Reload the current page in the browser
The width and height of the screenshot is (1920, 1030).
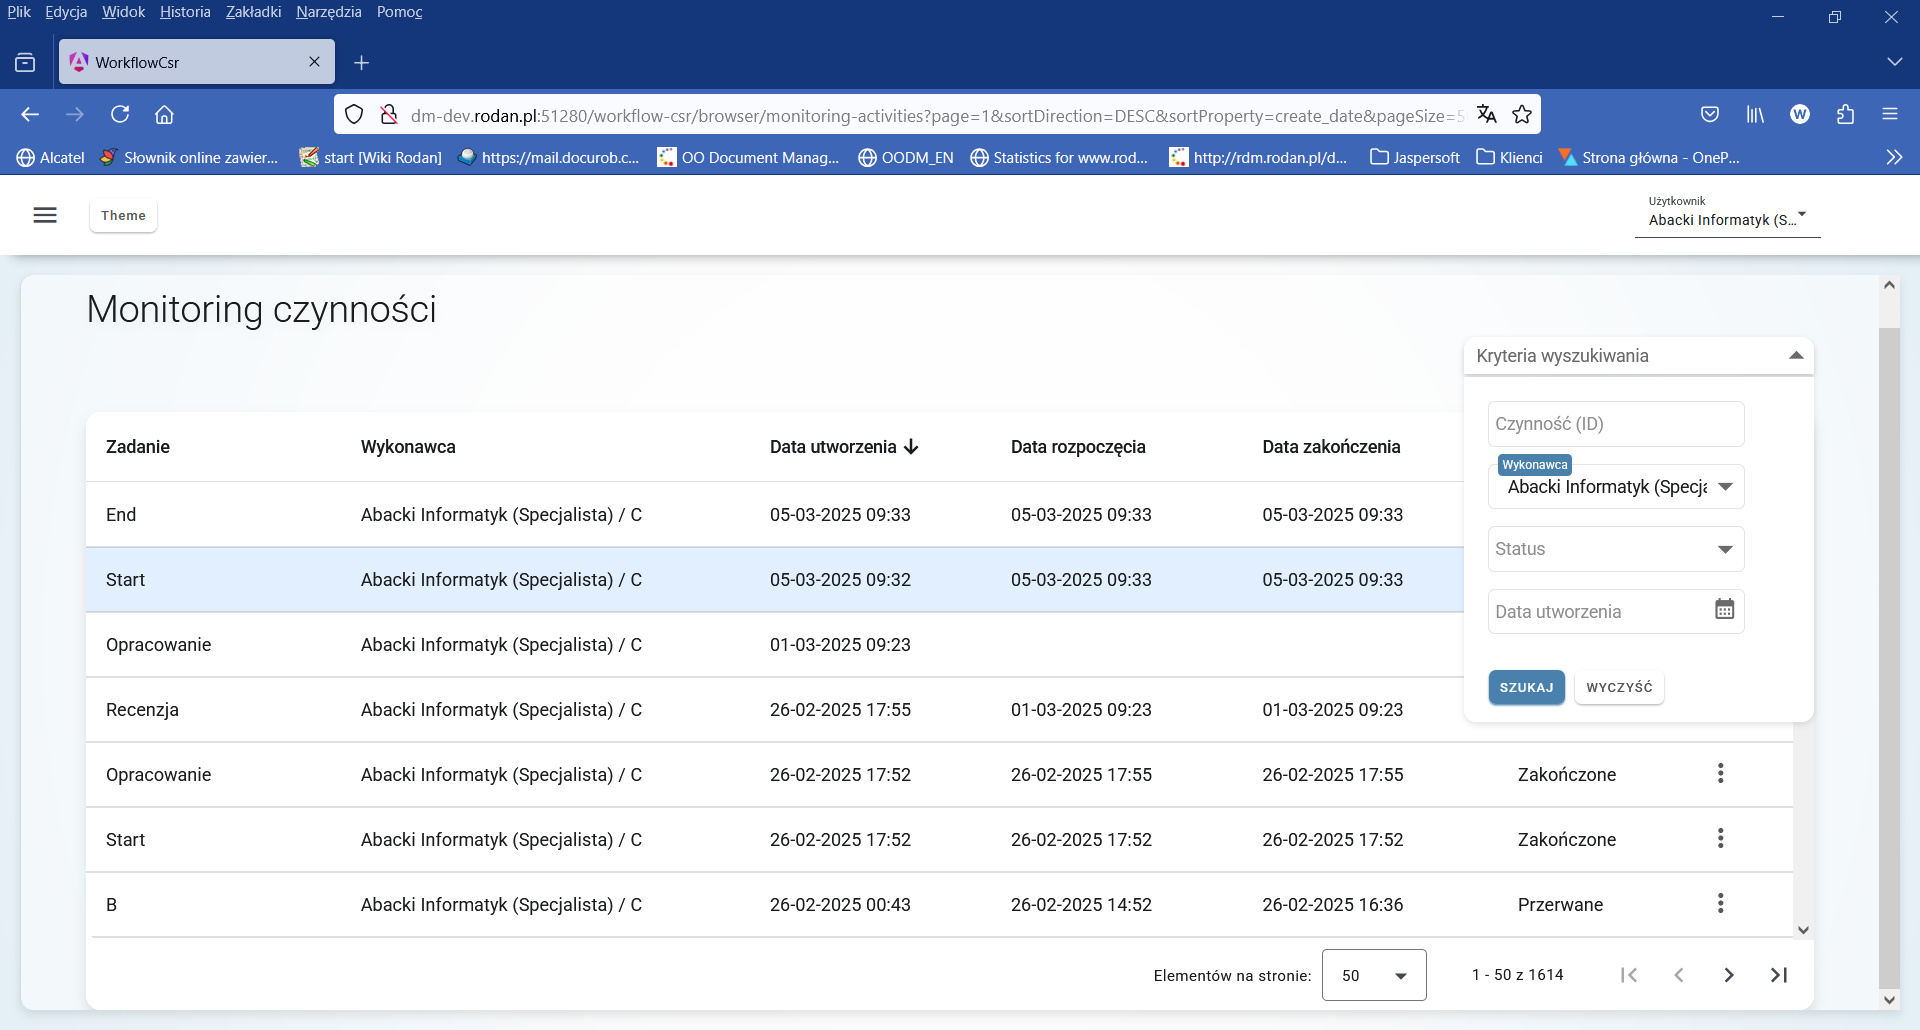tap(120, 114)
